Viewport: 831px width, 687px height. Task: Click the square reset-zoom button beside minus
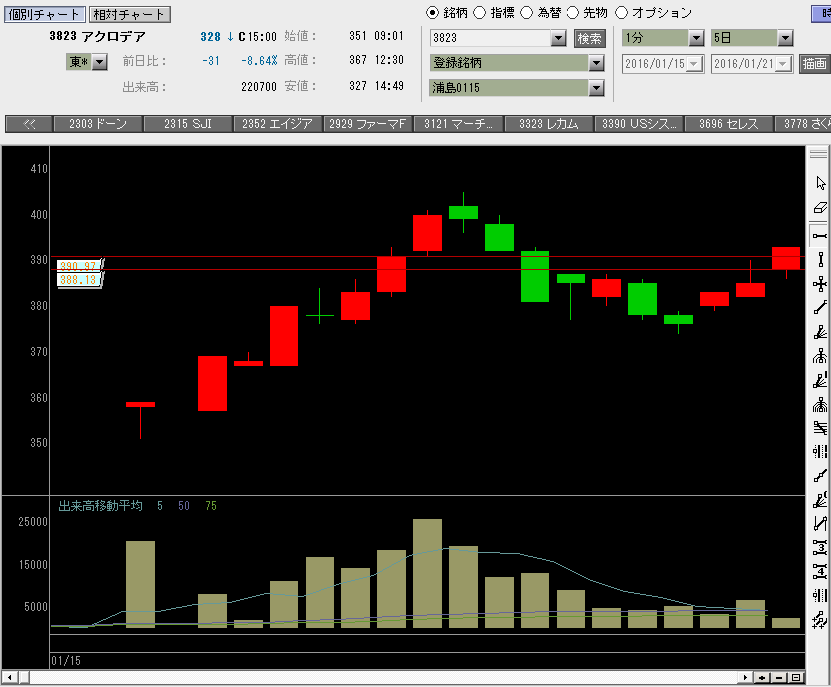tap(795, 677)
